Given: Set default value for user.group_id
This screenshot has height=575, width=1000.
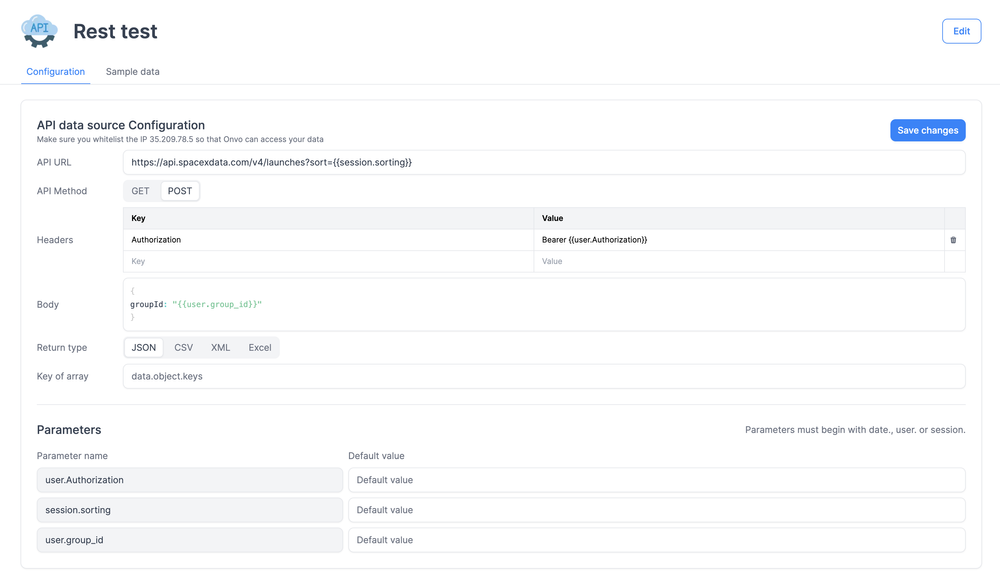Looking at the screenshot, I should tap(656, 540).
